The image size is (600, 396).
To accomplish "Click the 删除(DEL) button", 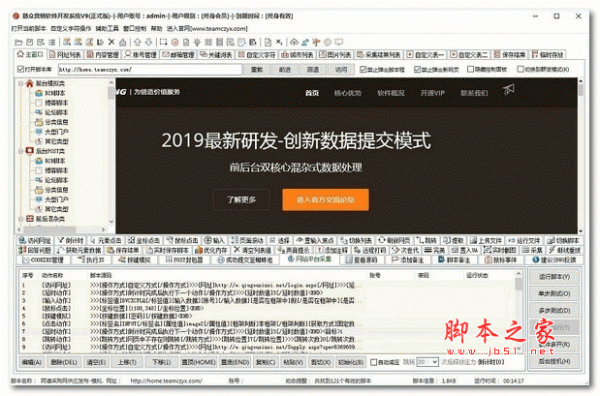I will click(x=64, y=362).
